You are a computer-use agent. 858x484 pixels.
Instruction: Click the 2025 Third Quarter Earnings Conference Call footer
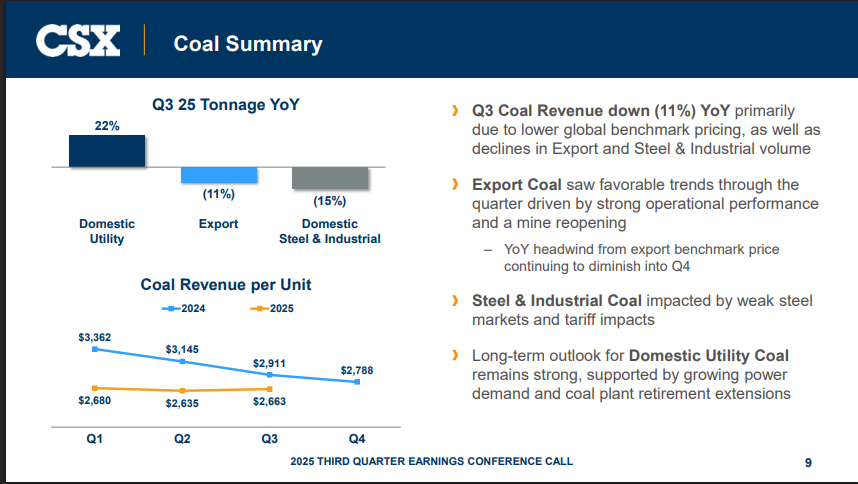[431, 462]
